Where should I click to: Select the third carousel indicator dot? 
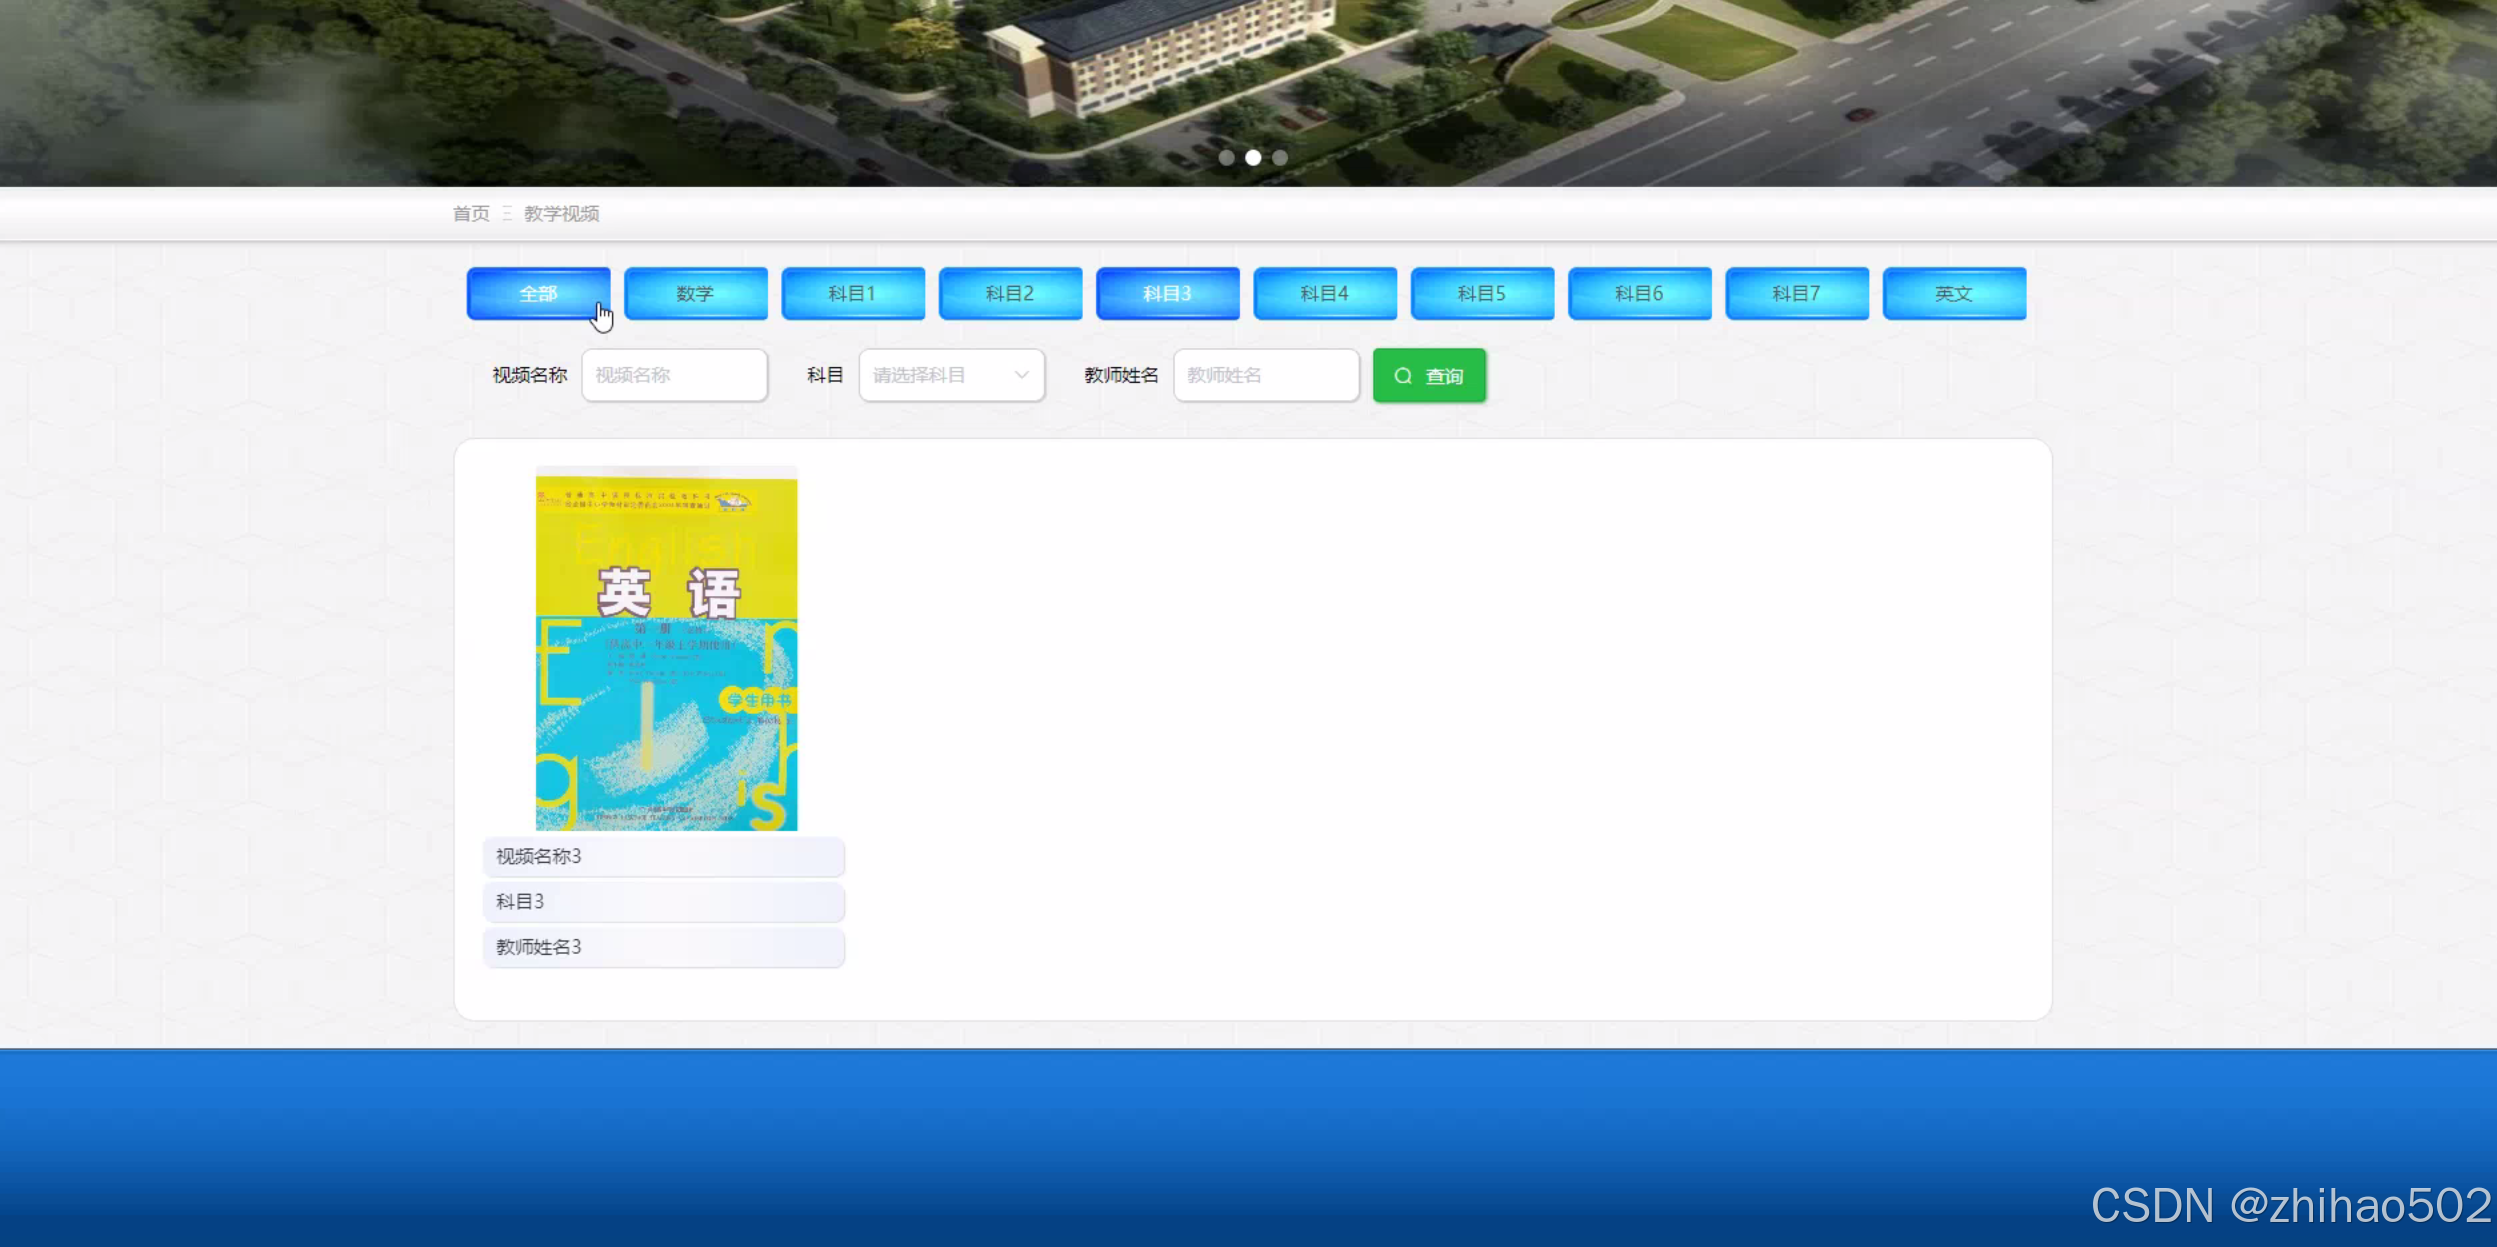pyautogui.click(x=1280, y=158)
